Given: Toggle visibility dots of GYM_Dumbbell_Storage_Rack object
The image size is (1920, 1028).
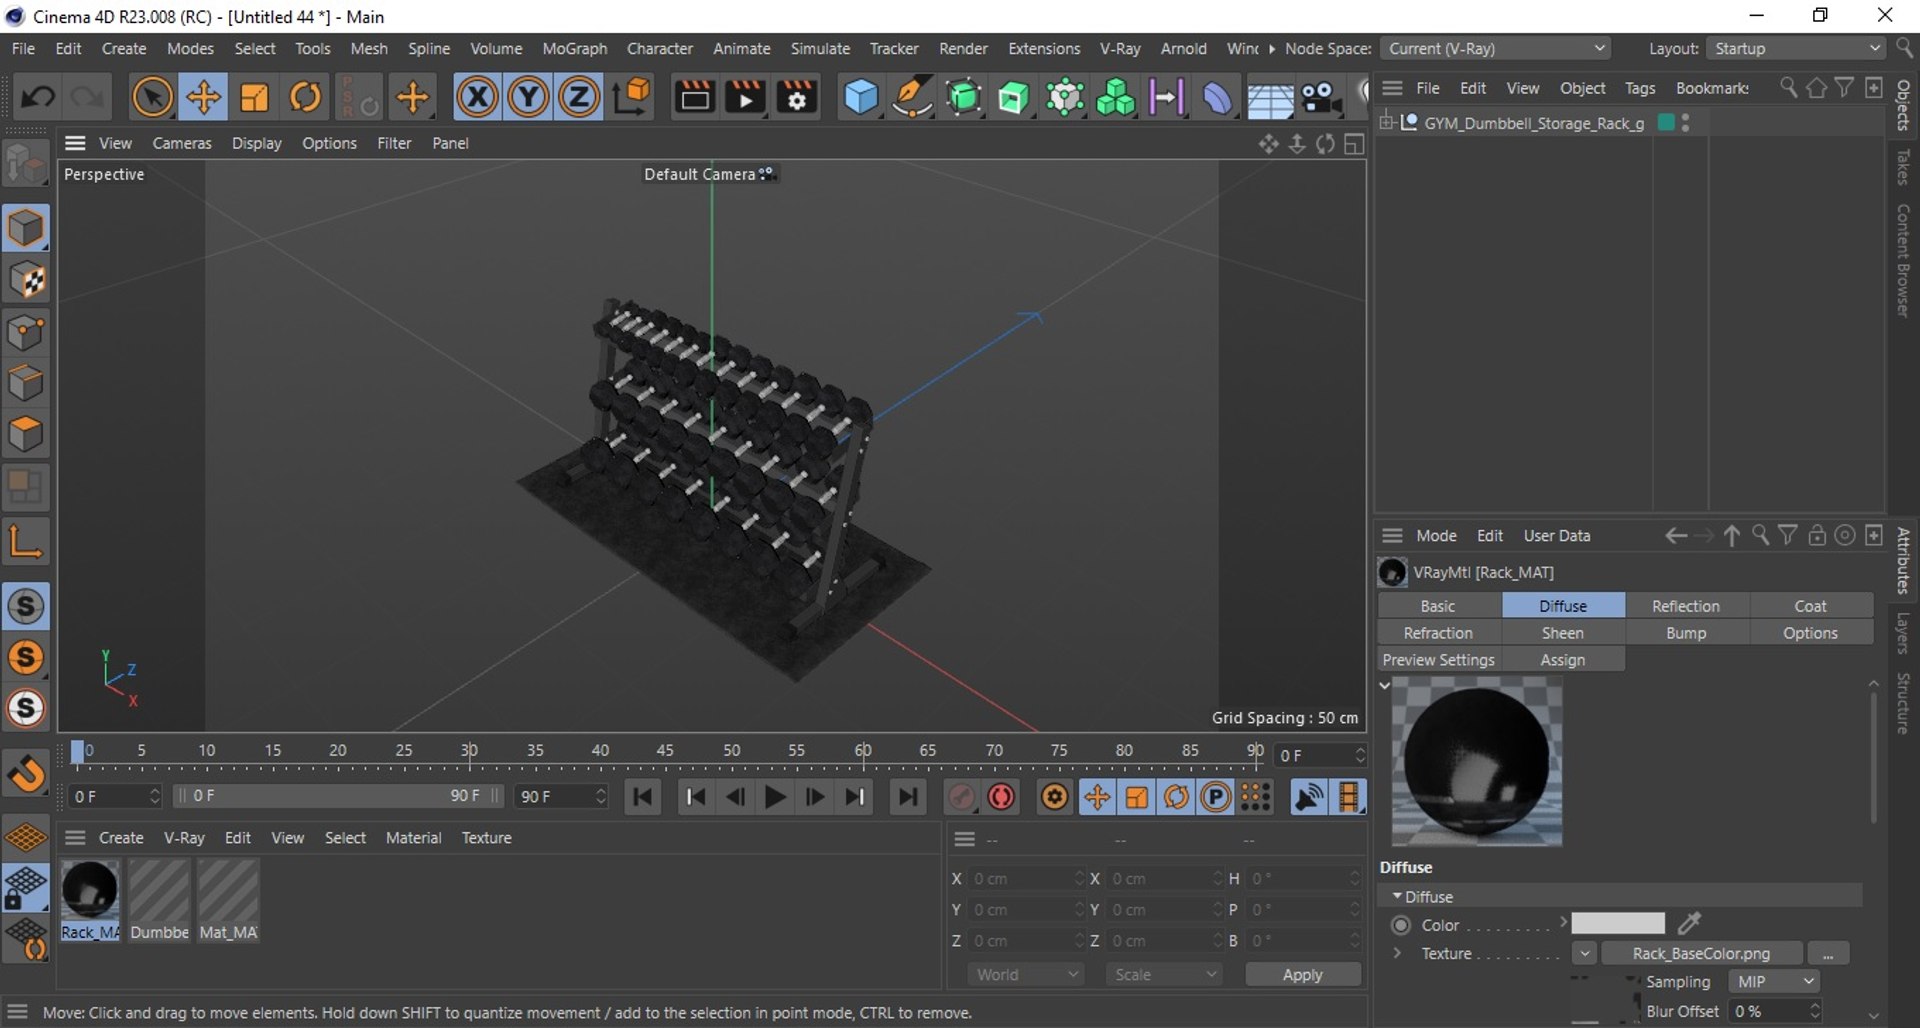Looking at the screenshot, I should tap(1686, 123).
